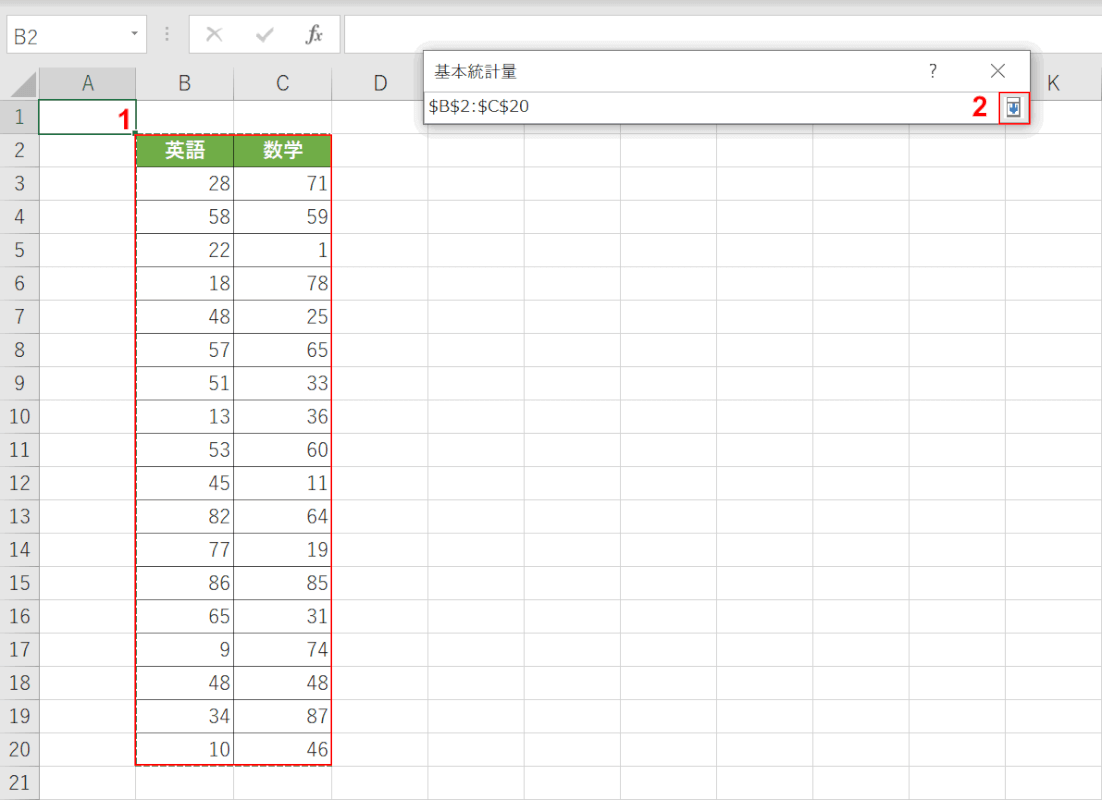Select row 21 header
This screenshot has height=800, width=1102.
coord(20,782)
